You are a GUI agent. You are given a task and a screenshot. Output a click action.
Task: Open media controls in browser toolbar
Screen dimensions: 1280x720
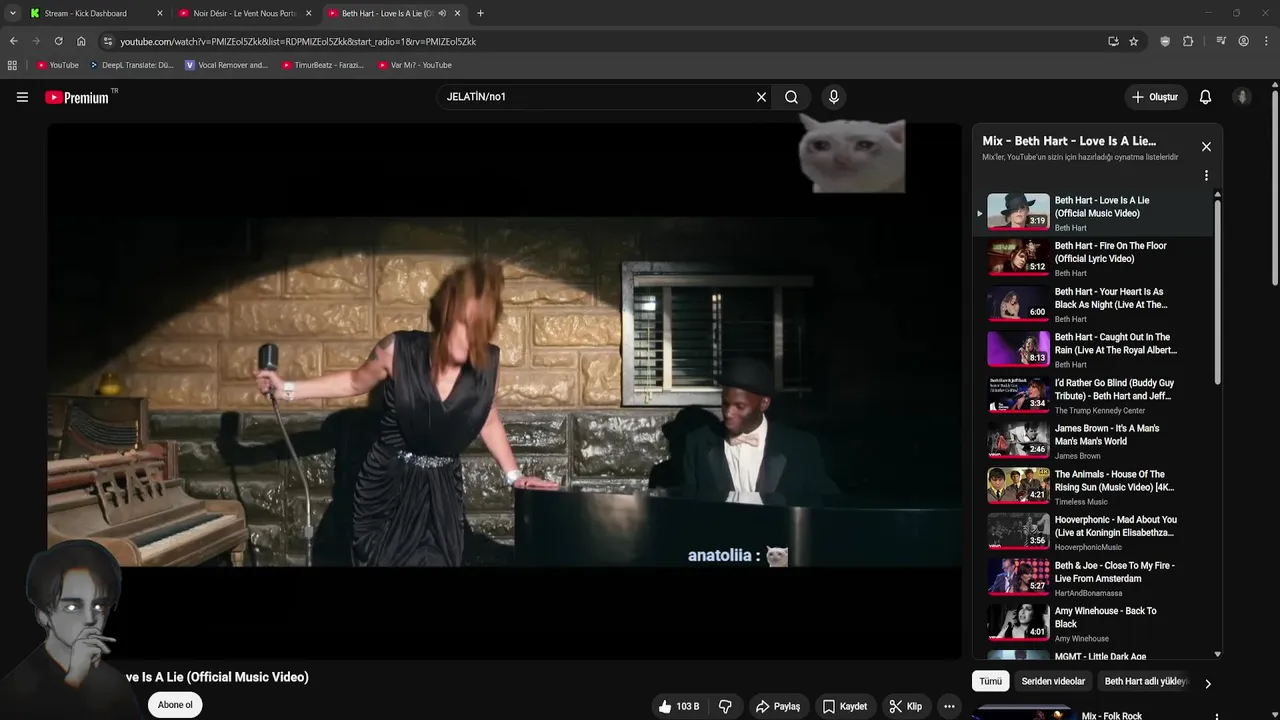(1221, 41)
